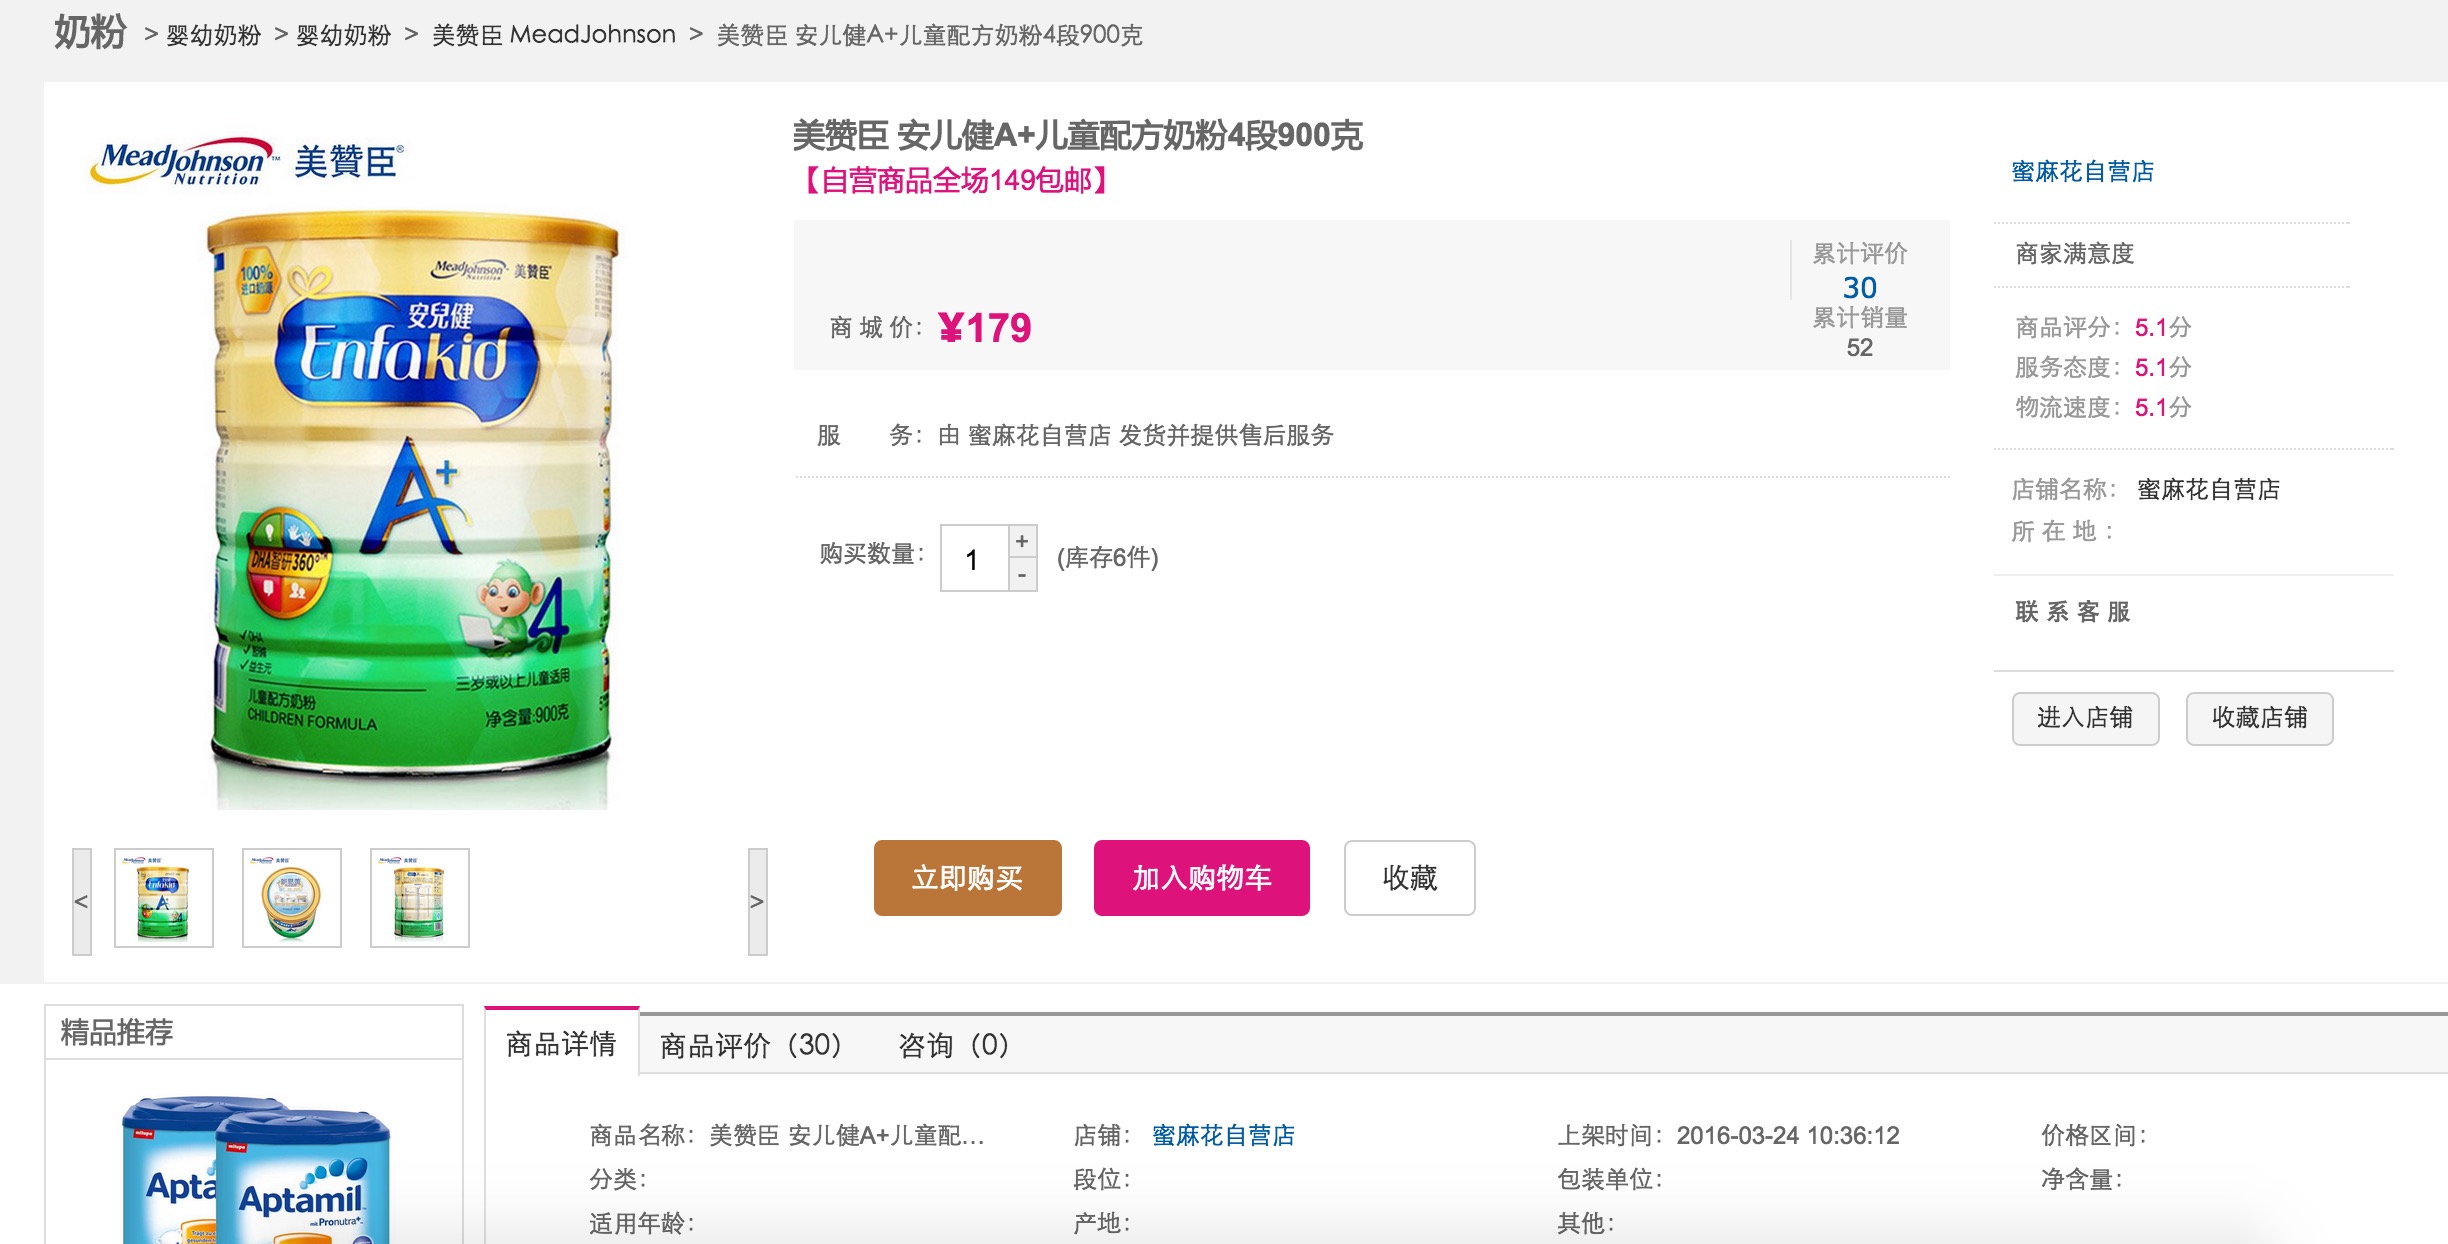Click the 累计销量 52 value
Image resolution: width=2448 pixels, height=1244 pixels.
[1860, 347]
